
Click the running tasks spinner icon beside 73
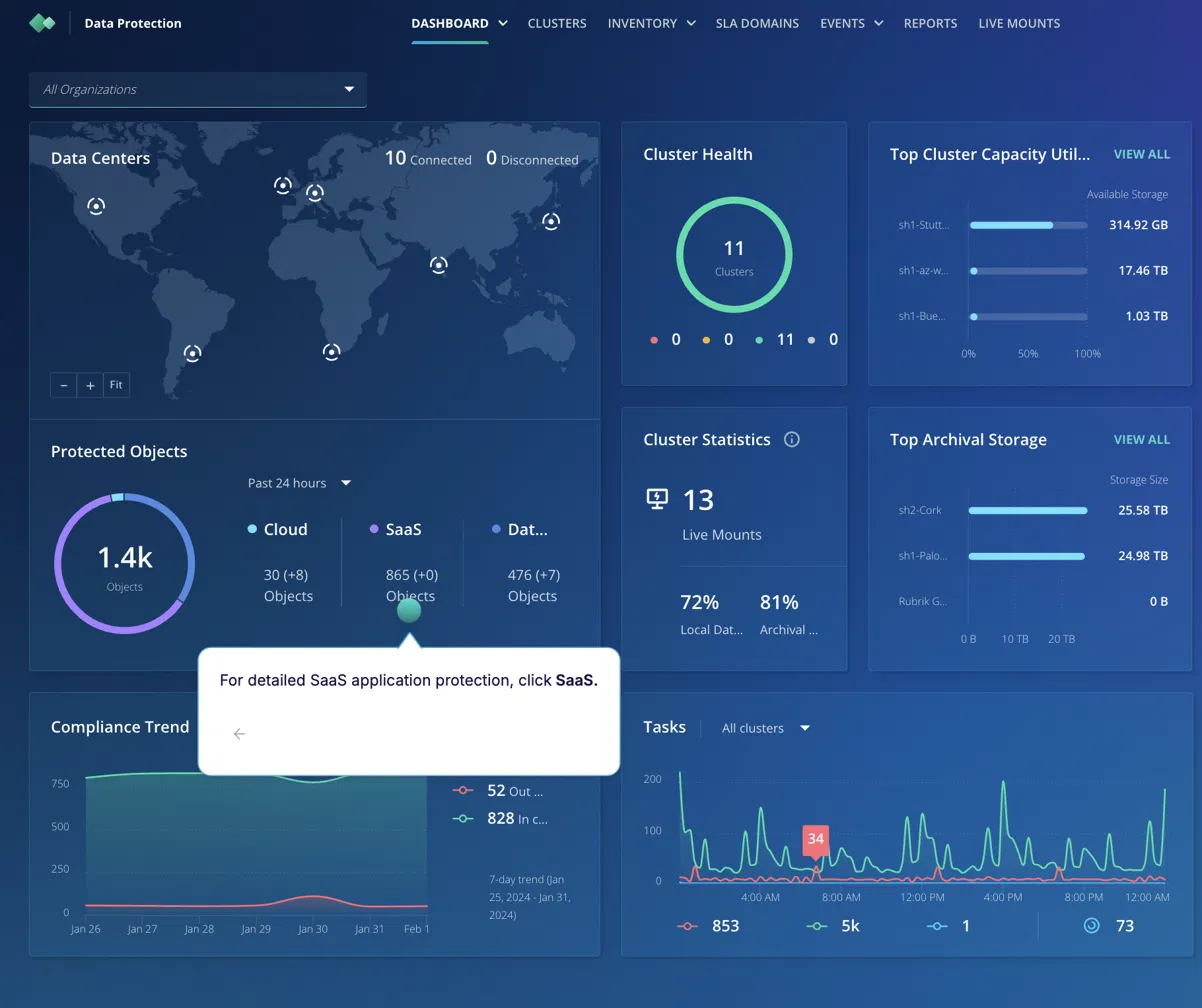click(x=1092, y=925)
